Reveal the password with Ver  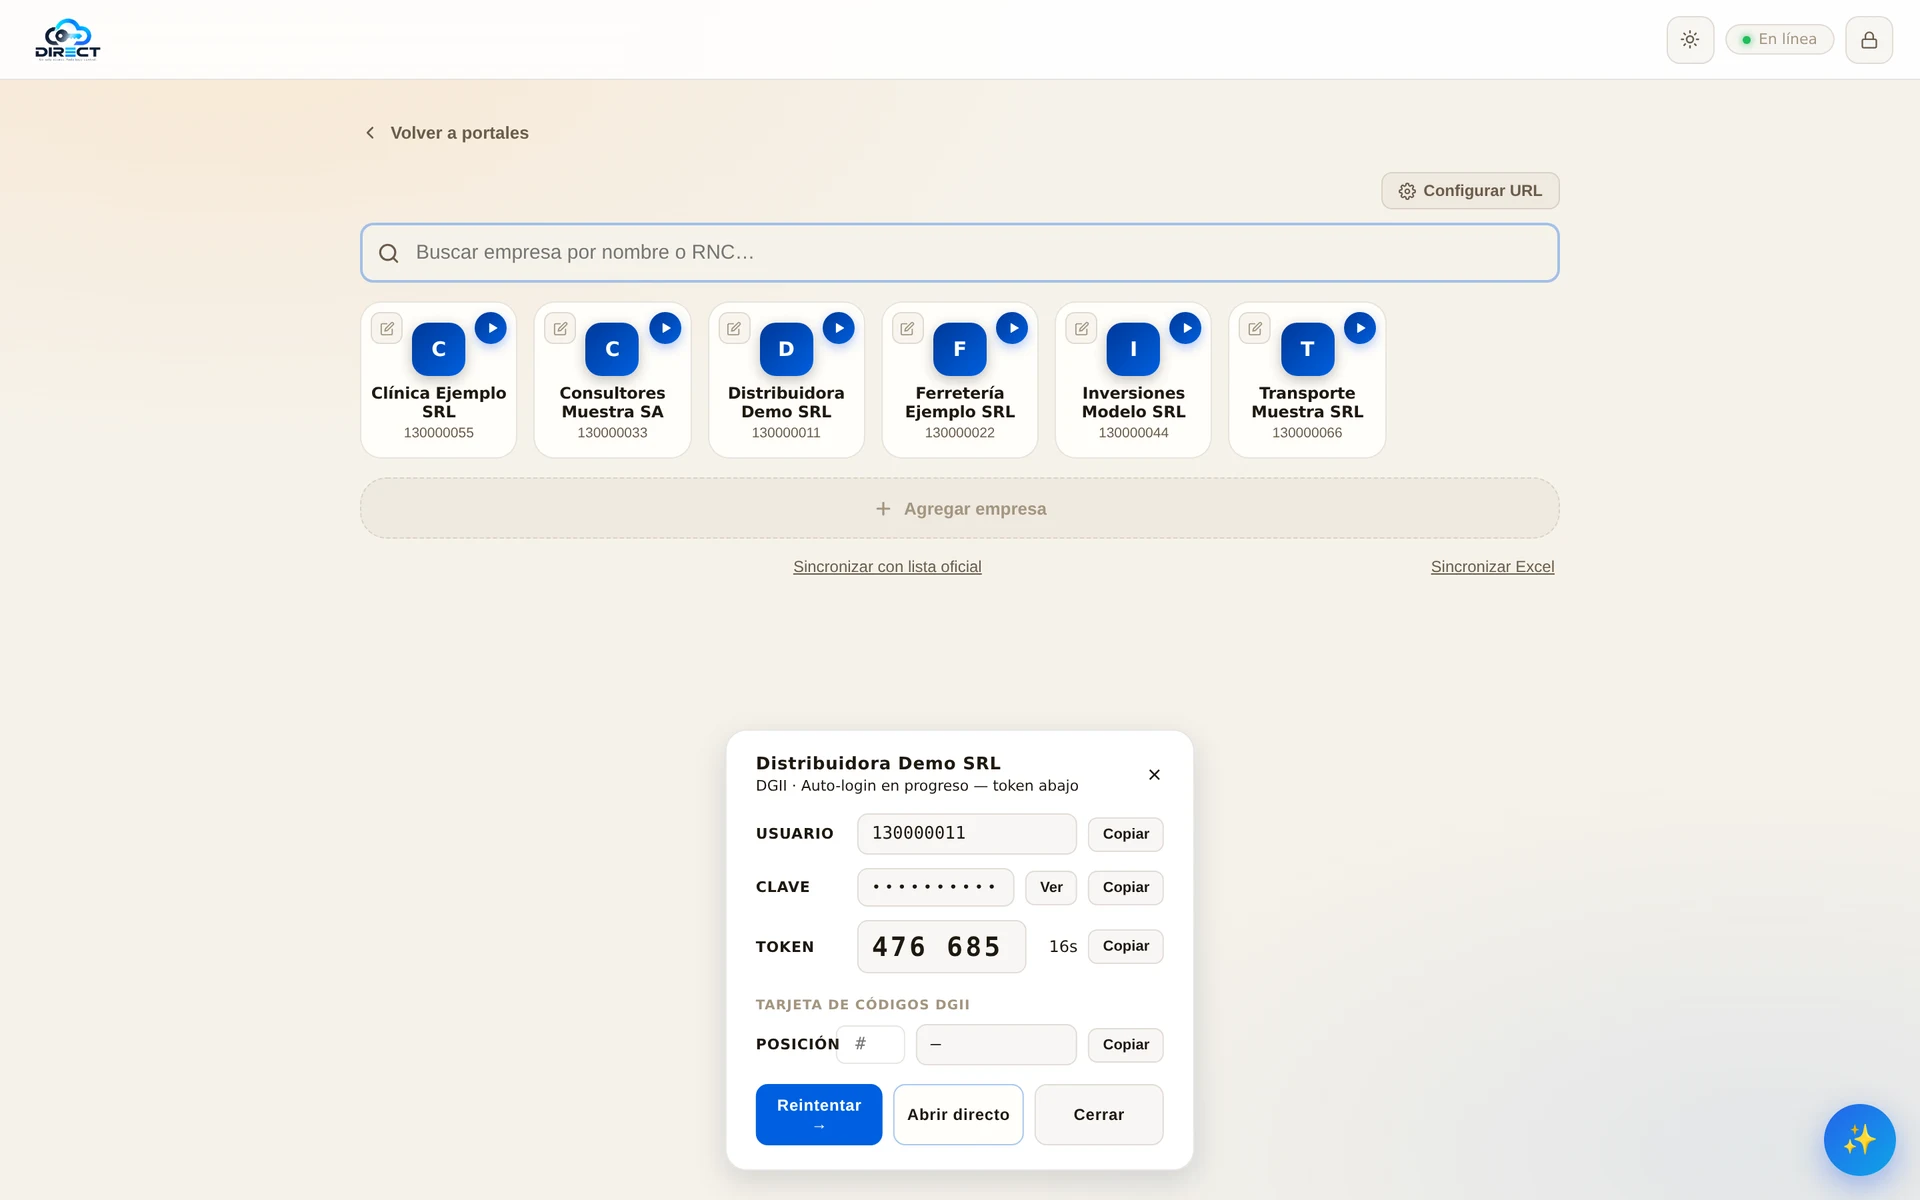1051,887
